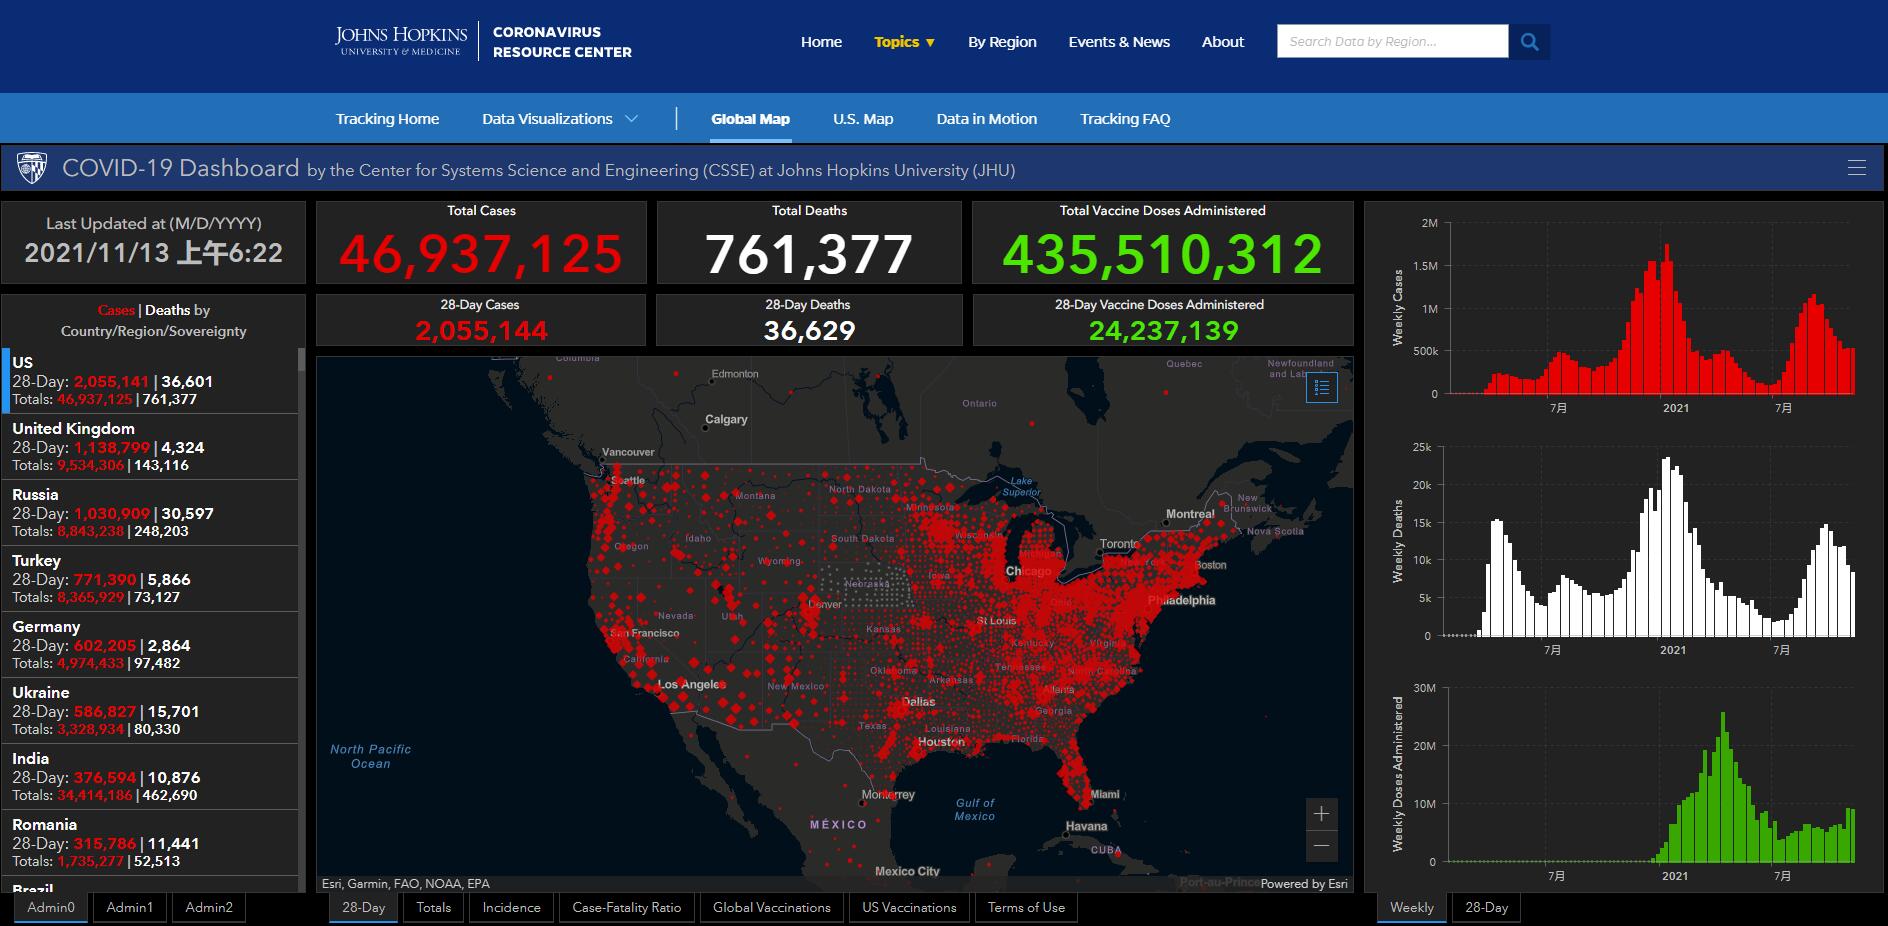Image resolution: width=1888 pixels, height=926 pixels.
Task: Click the search magnifier icon
Action: [x=1529, y=42]
